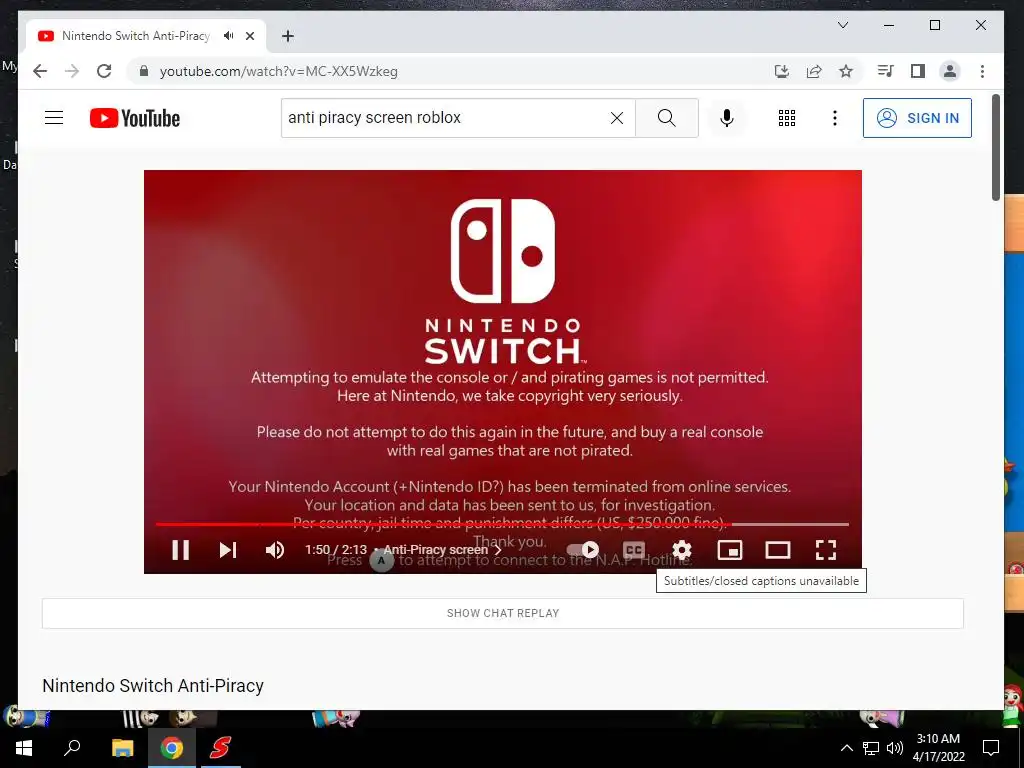Open Windows taskbar search
Viewport: 1024px width, 768px height.
coord(72,748)
